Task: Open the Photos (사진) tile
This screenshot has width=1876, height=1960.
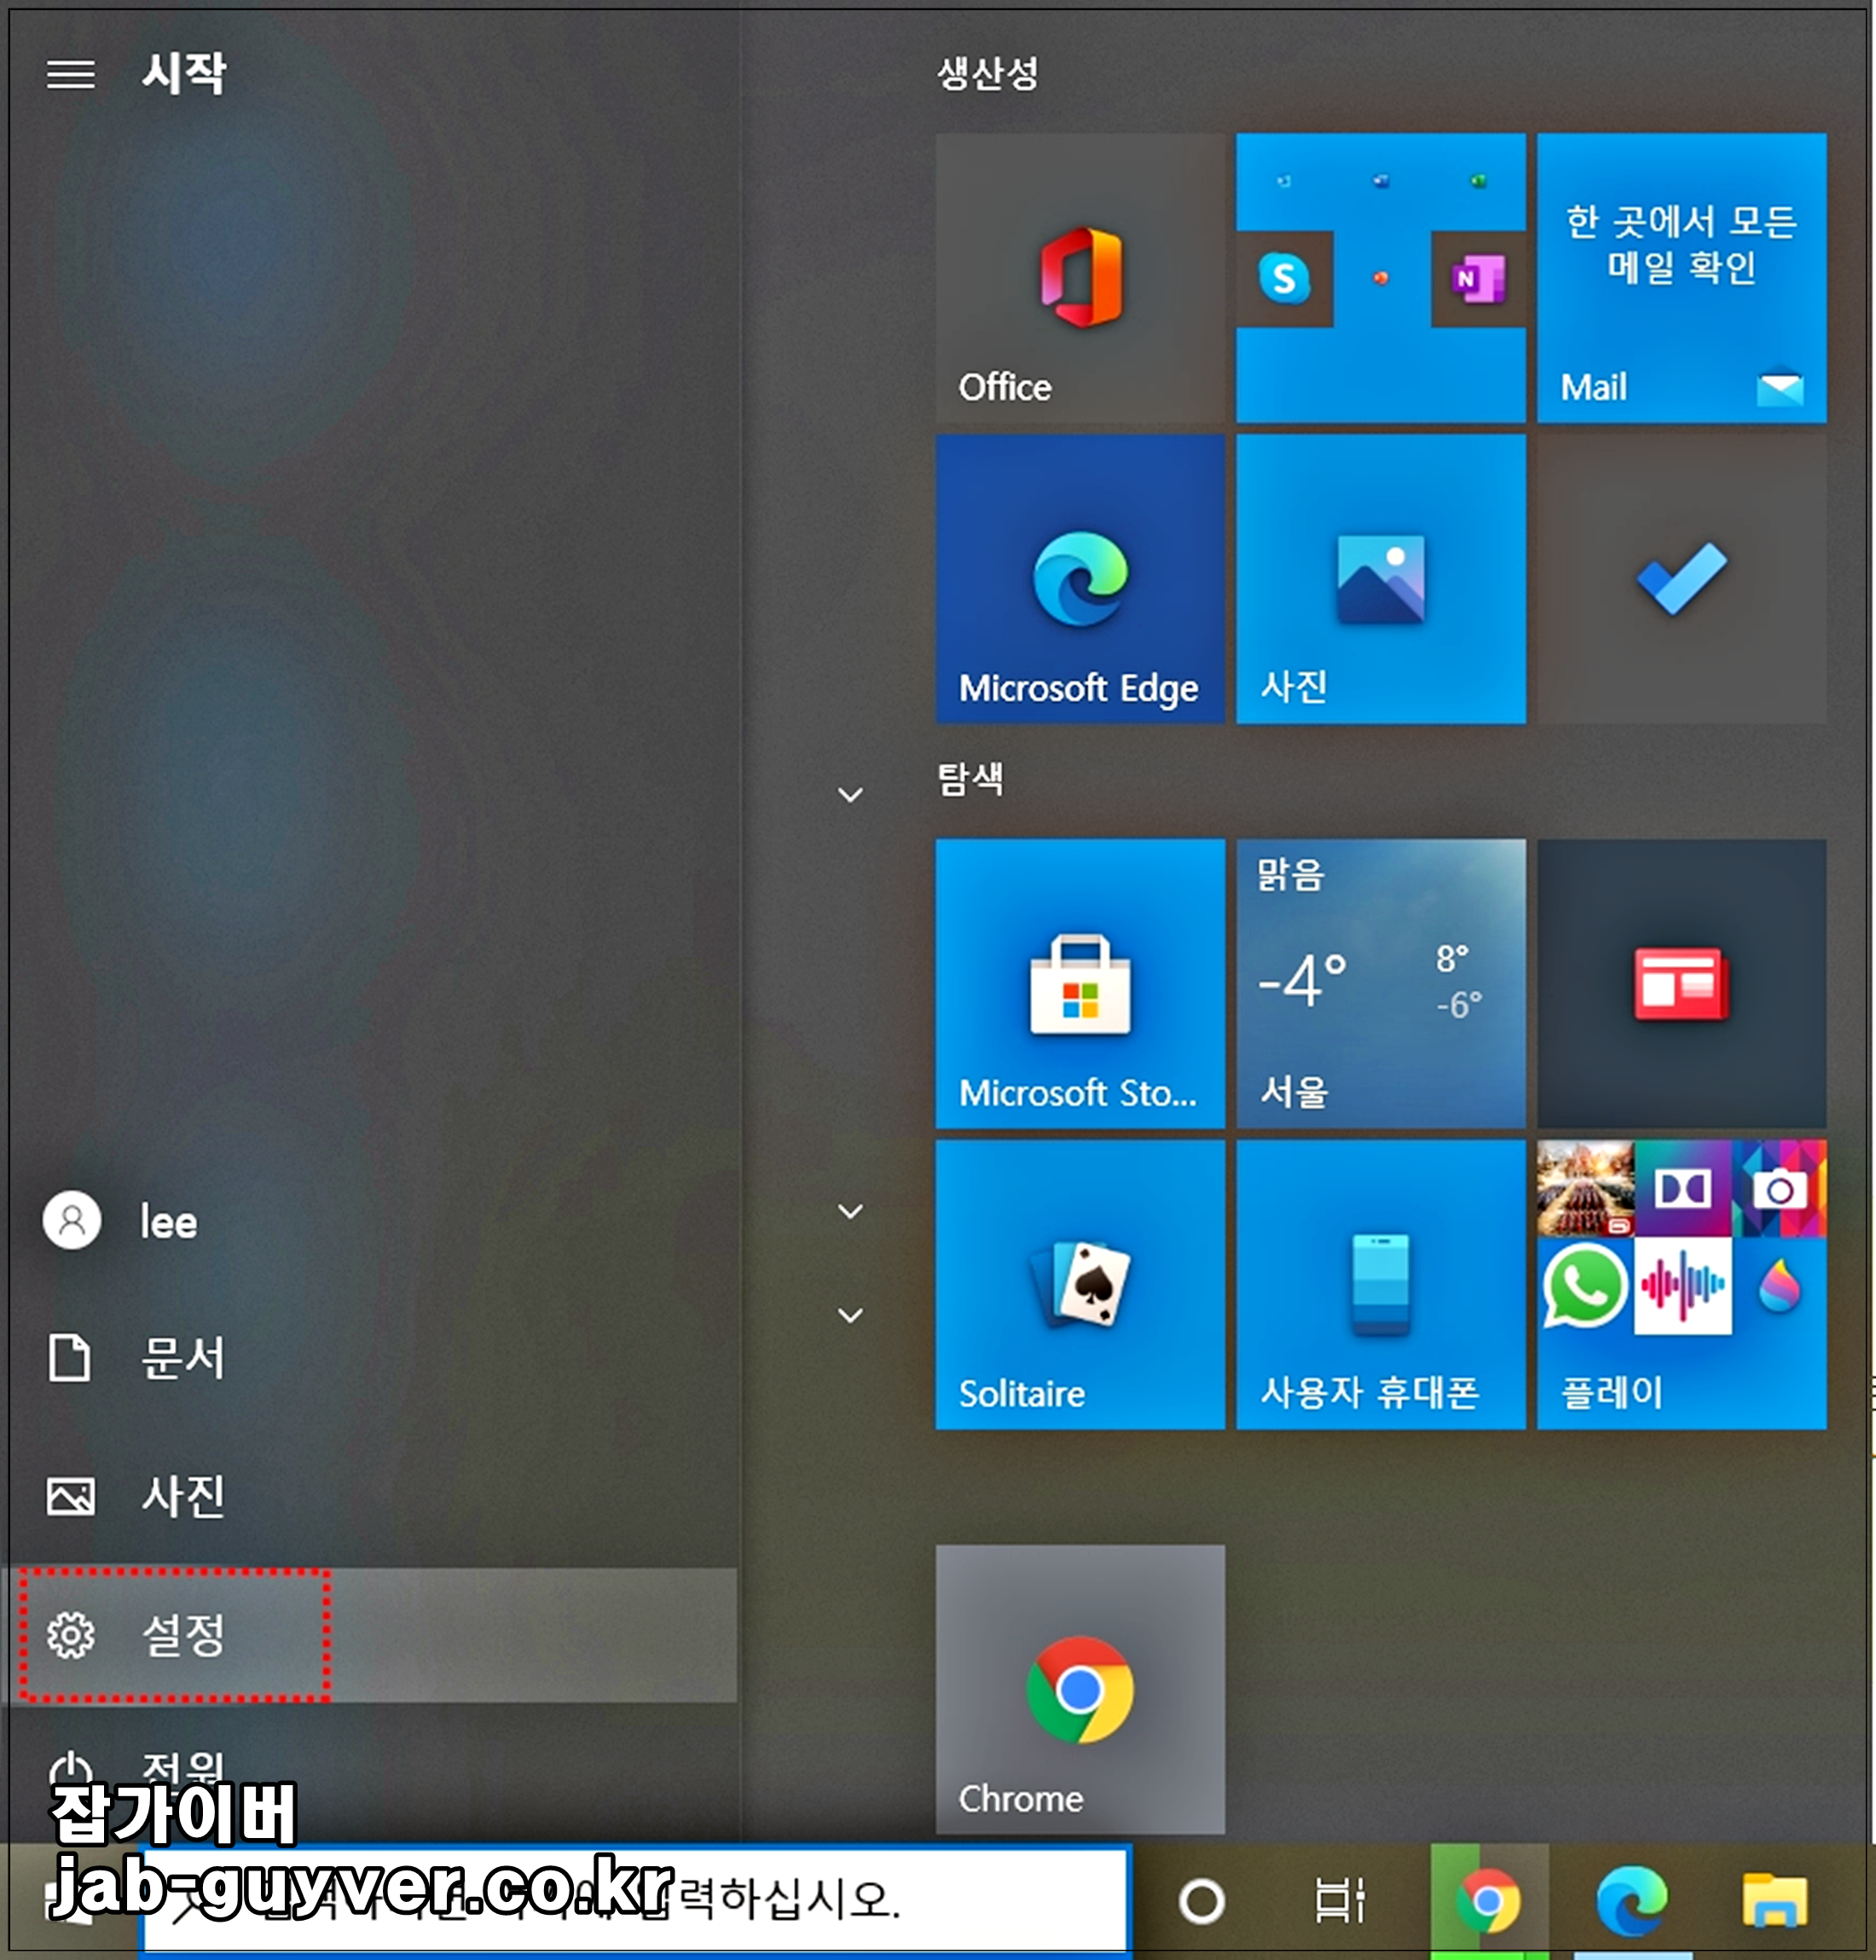Action: tap(1380, 578)
